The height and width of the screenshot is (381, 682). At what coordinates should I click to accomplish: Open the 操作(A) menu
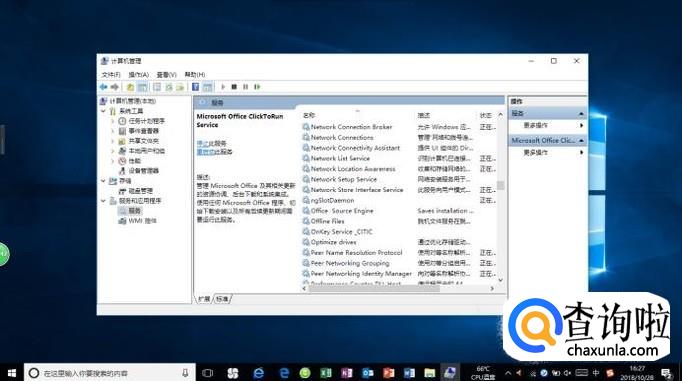(138, 74)
